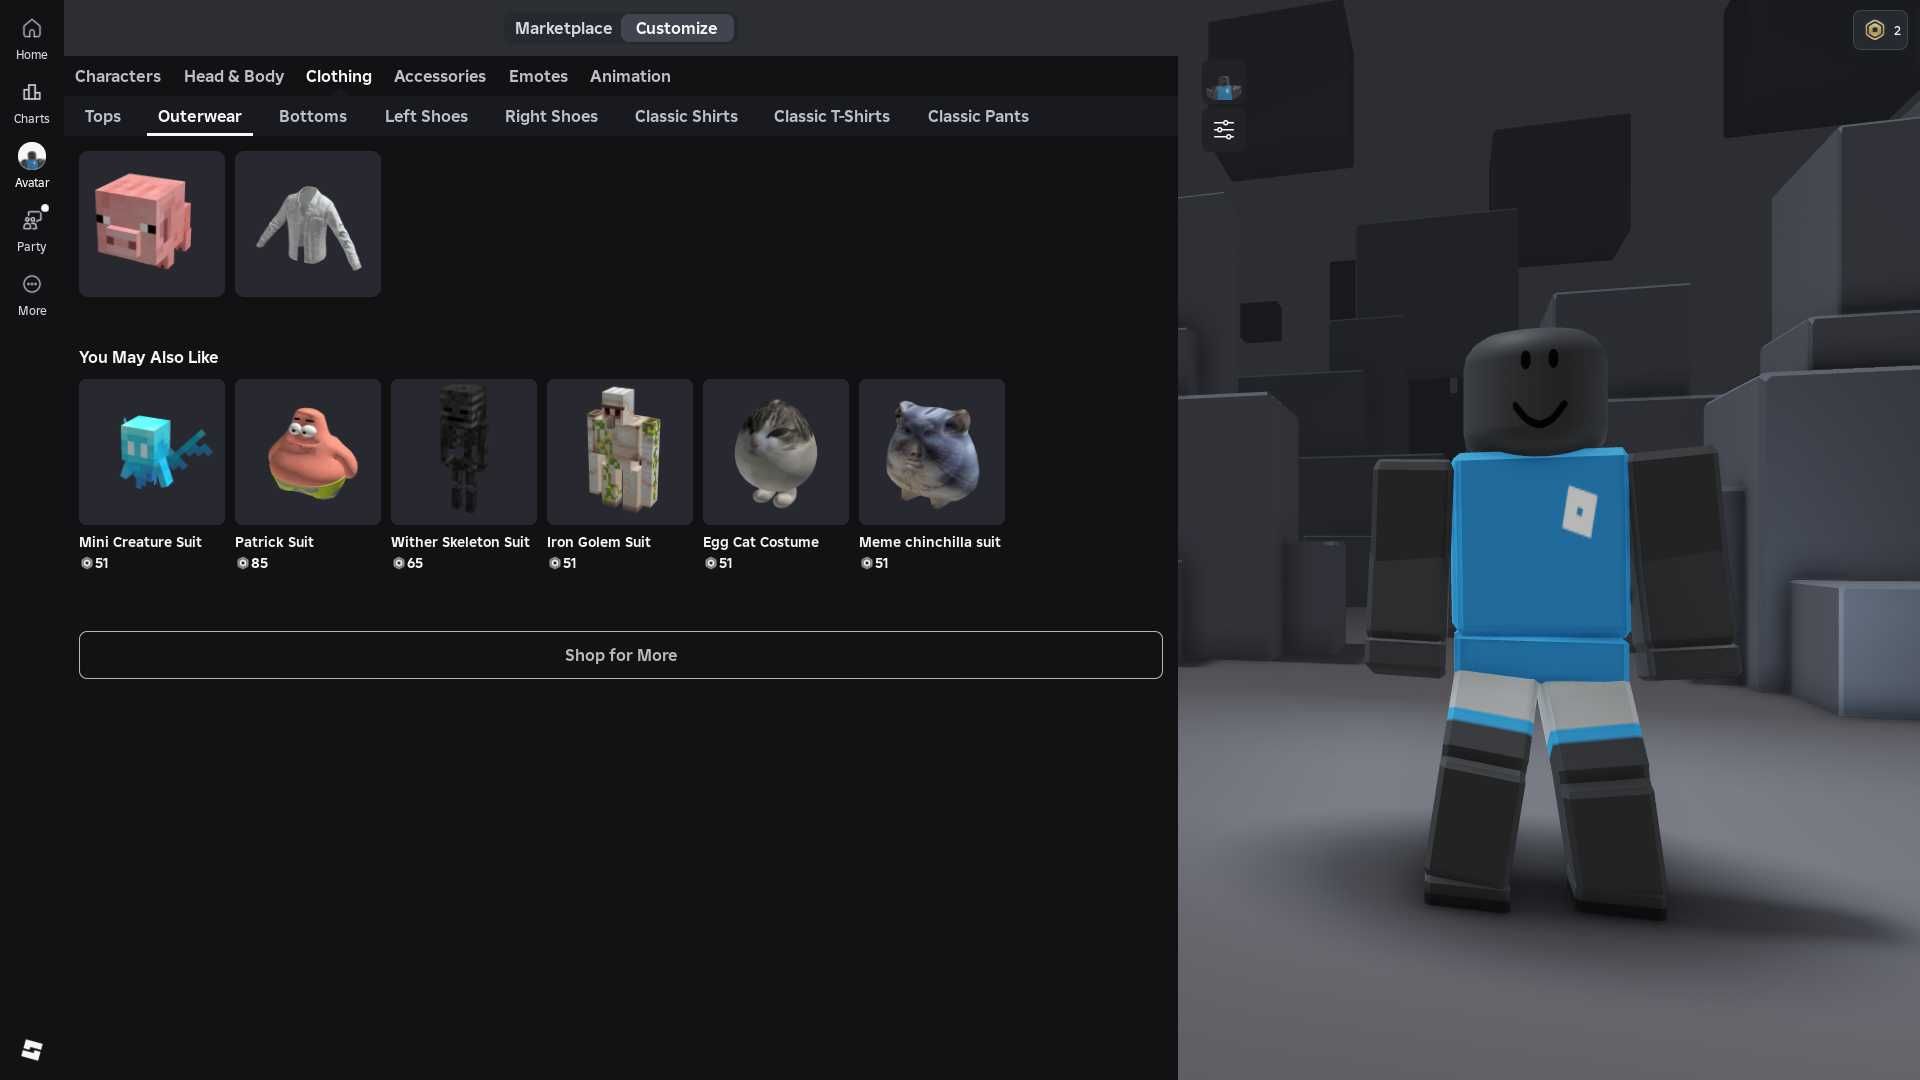Select the Mini Creature Suit thumbnail

click(x=152, y=452)
